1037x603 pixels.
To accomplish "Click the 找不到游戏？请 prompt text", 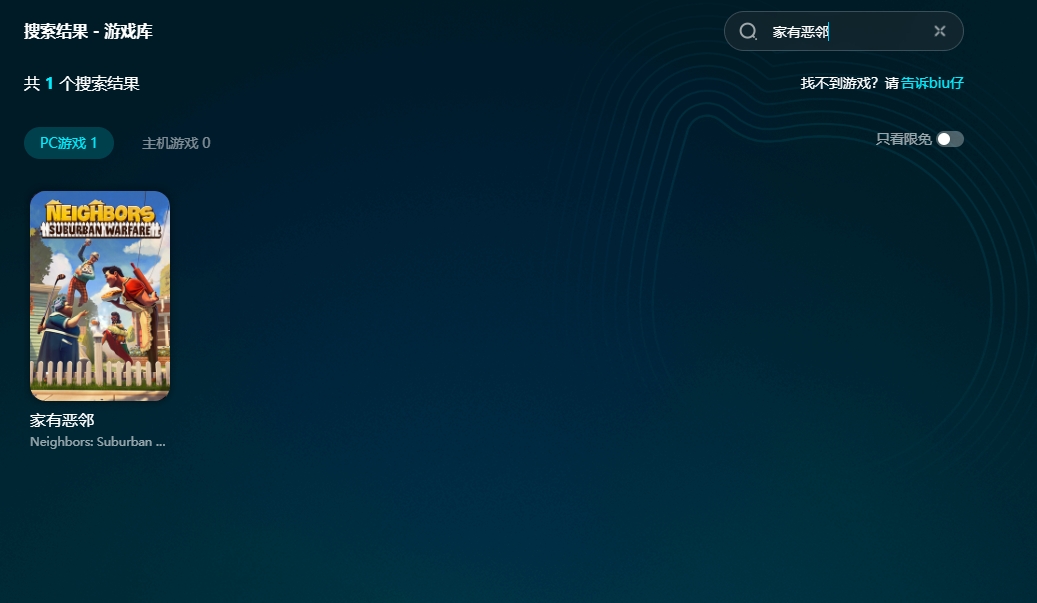I will pos(849,83).
